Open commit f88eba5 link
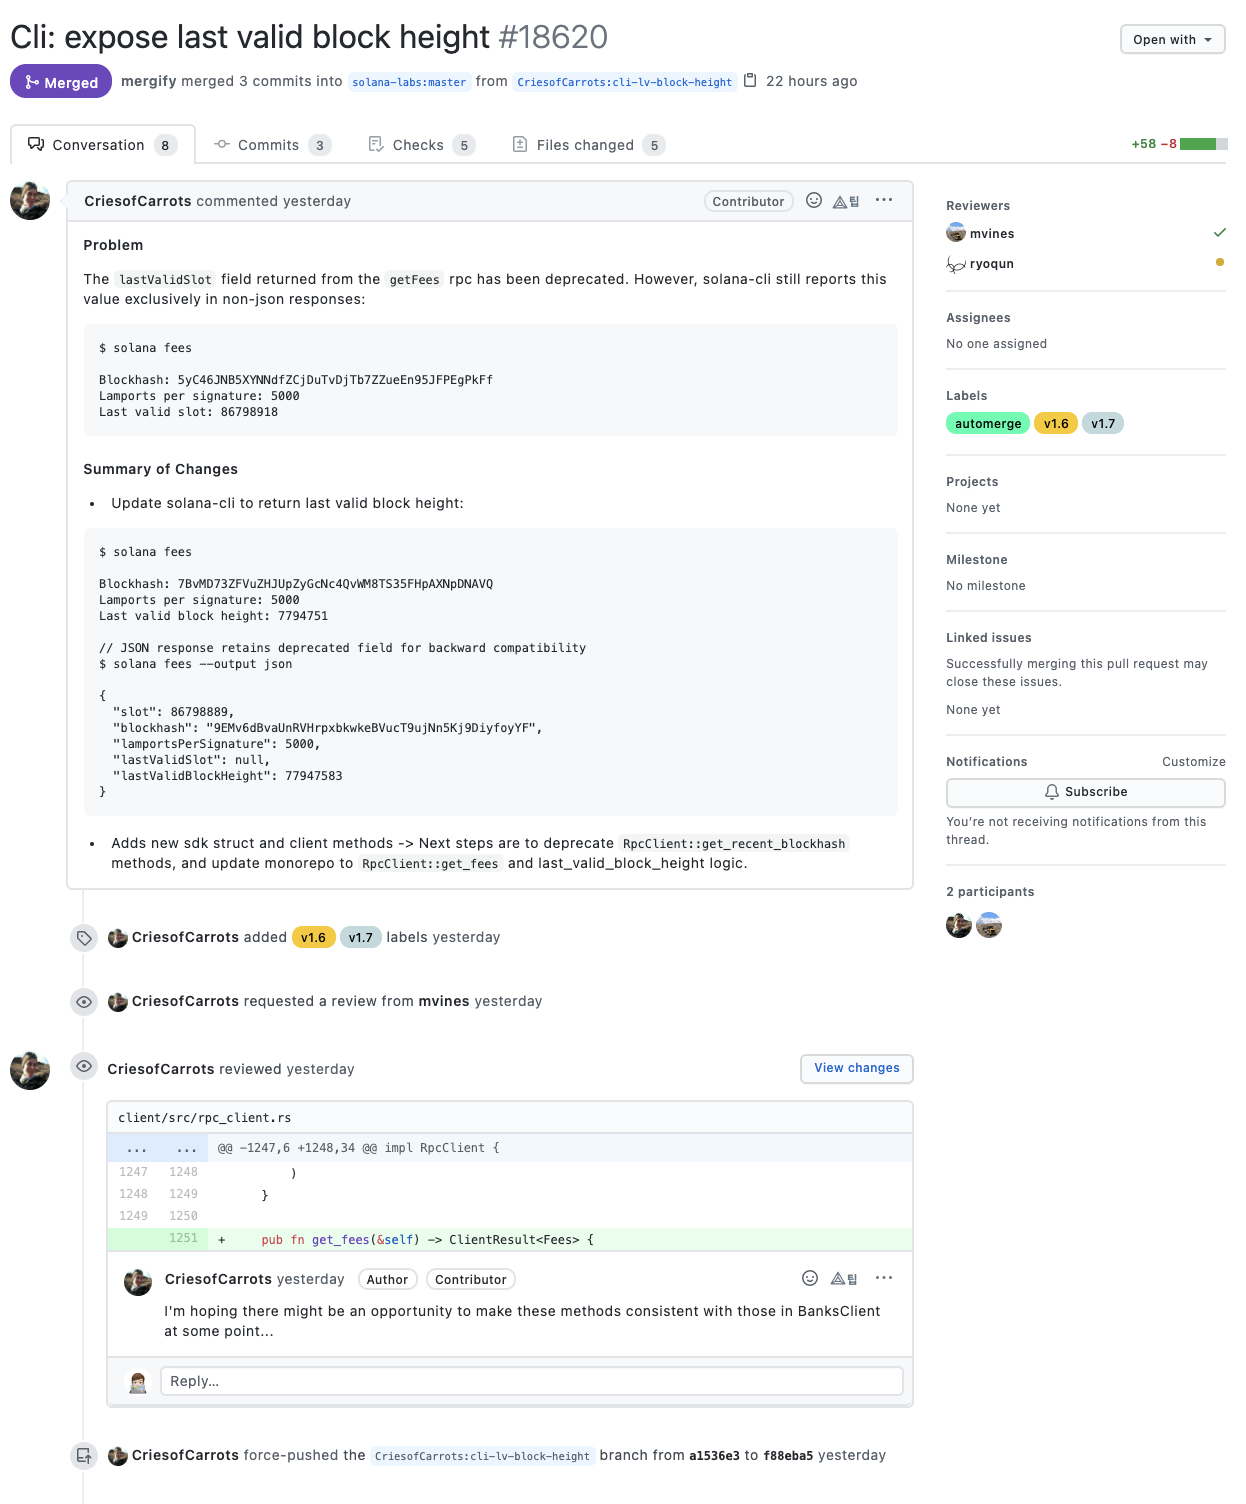This screenshot has width=1246, height=1504. pos(788,1456)
